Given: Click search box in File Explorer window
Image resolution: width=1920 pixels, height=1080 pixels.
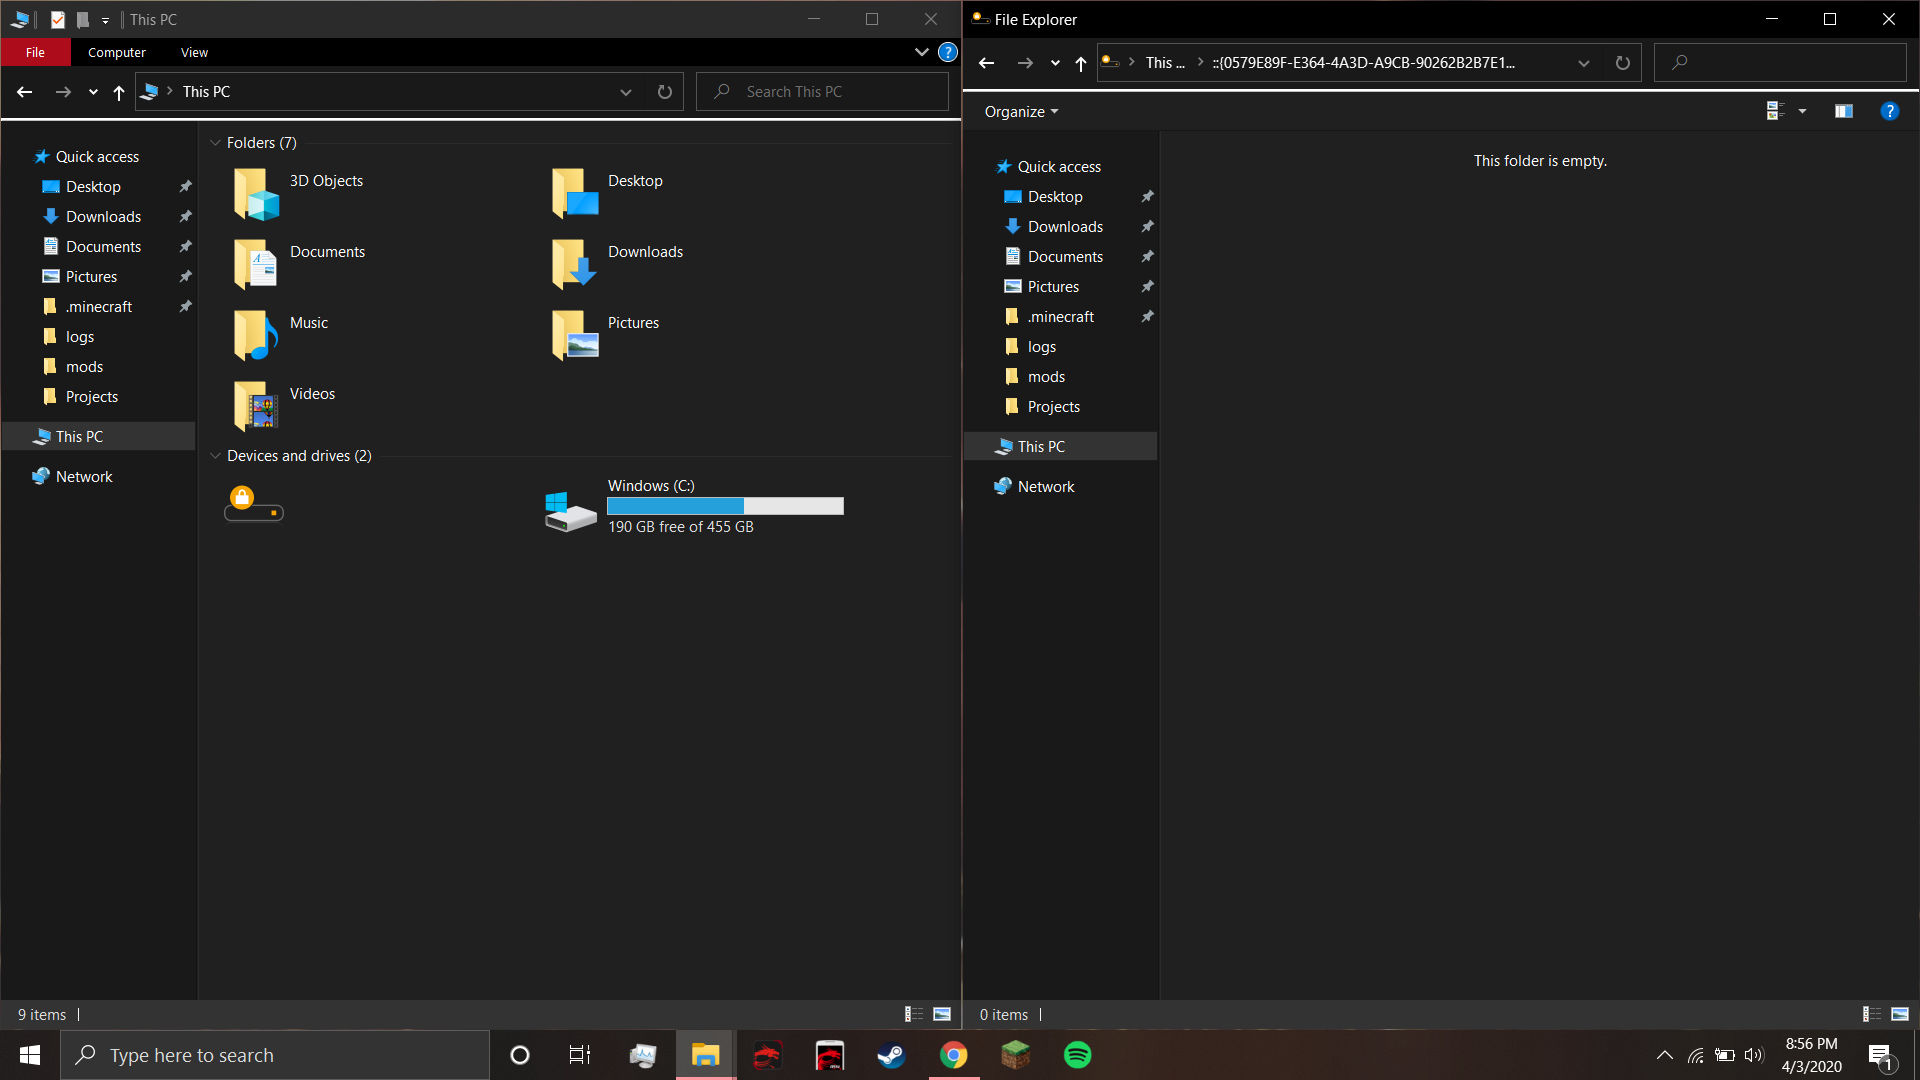Looking at the screenshot, I should click(1780, 63).
